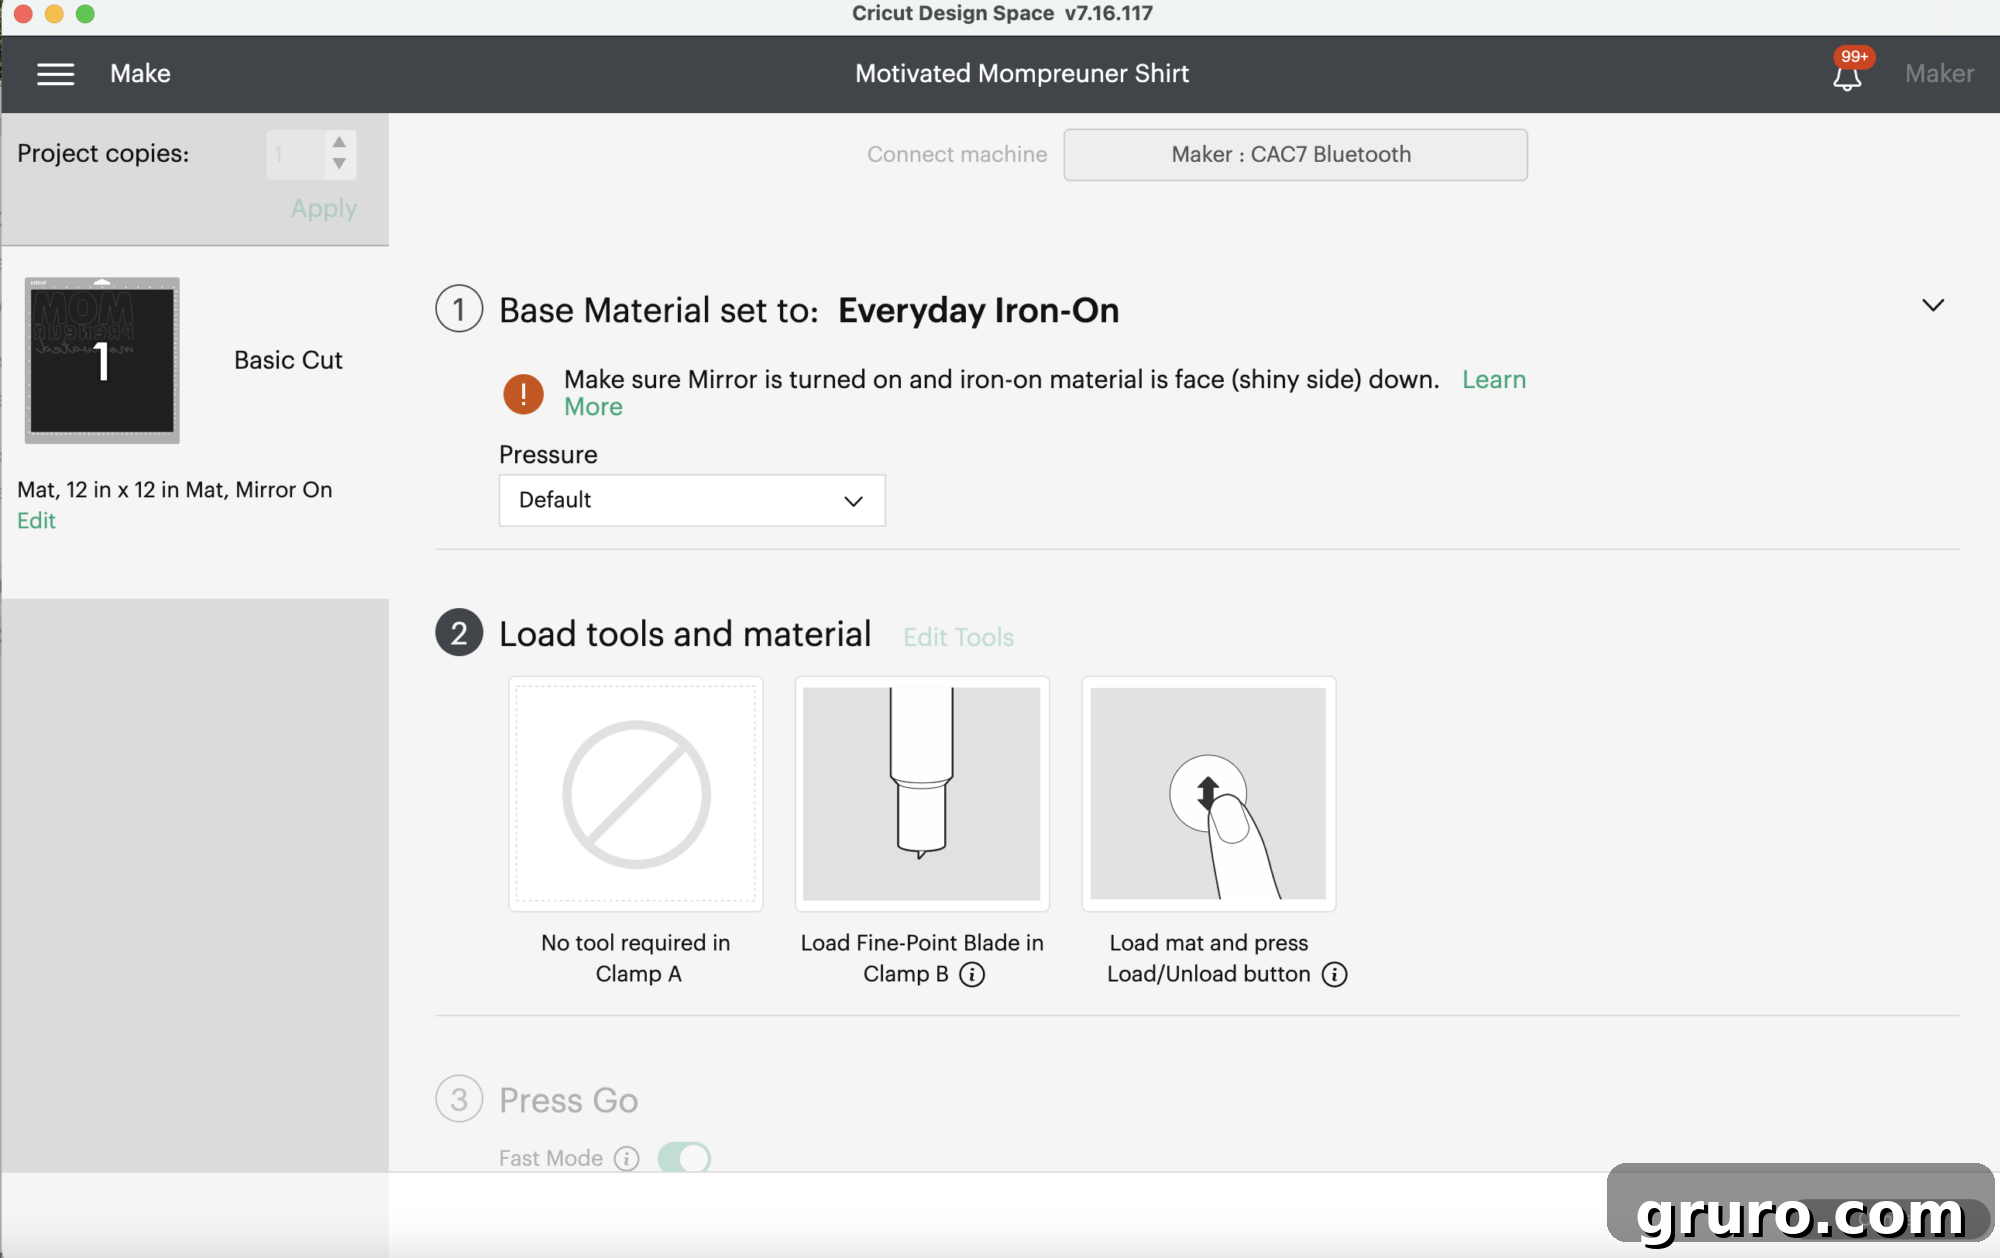
Task: Show info for Load/Unload button step
Action: pos(1335,974)
